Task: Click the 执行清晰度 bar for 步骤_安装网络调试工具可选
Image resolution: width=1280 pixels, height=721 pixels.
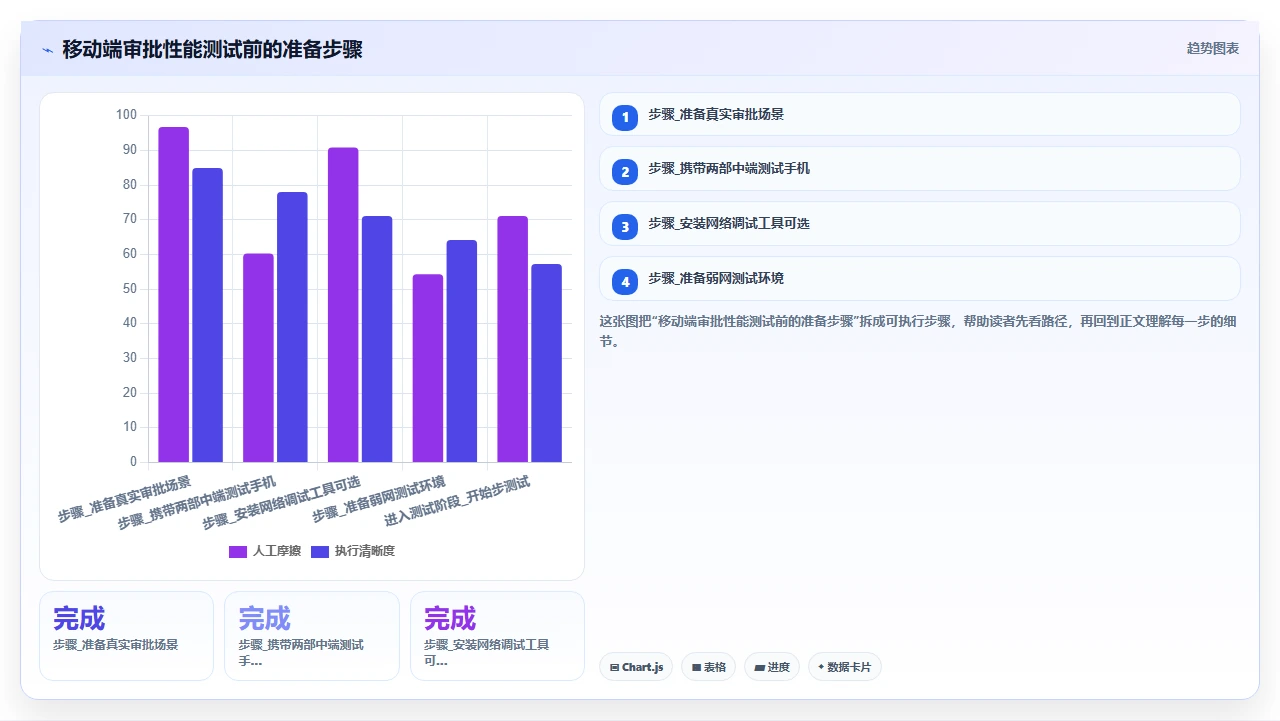Action: (x=377, y=339)
